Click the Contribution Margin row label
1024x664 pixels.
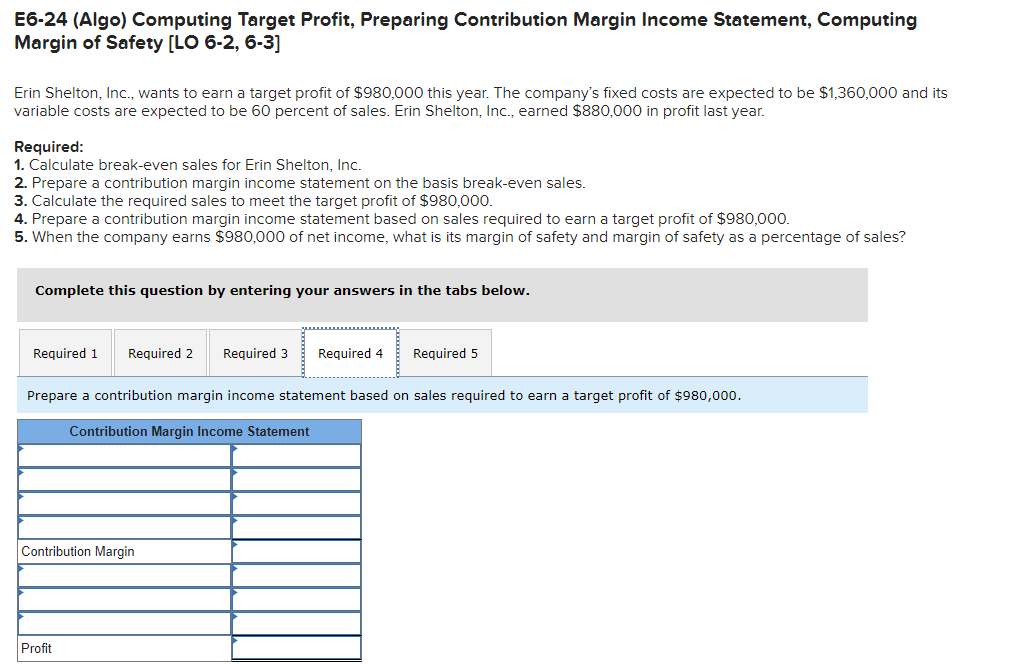coord(78,552)
